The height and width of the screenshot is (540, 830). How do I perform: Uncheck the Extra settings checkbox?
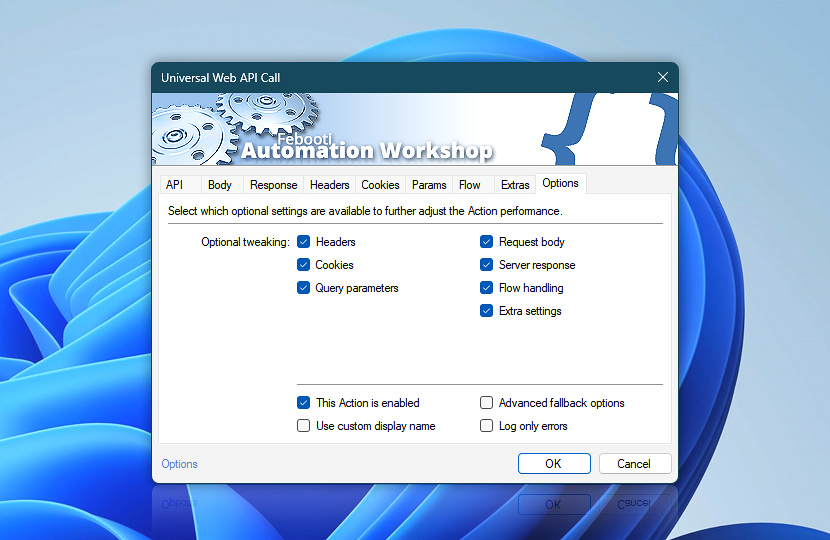click(486, 311)
